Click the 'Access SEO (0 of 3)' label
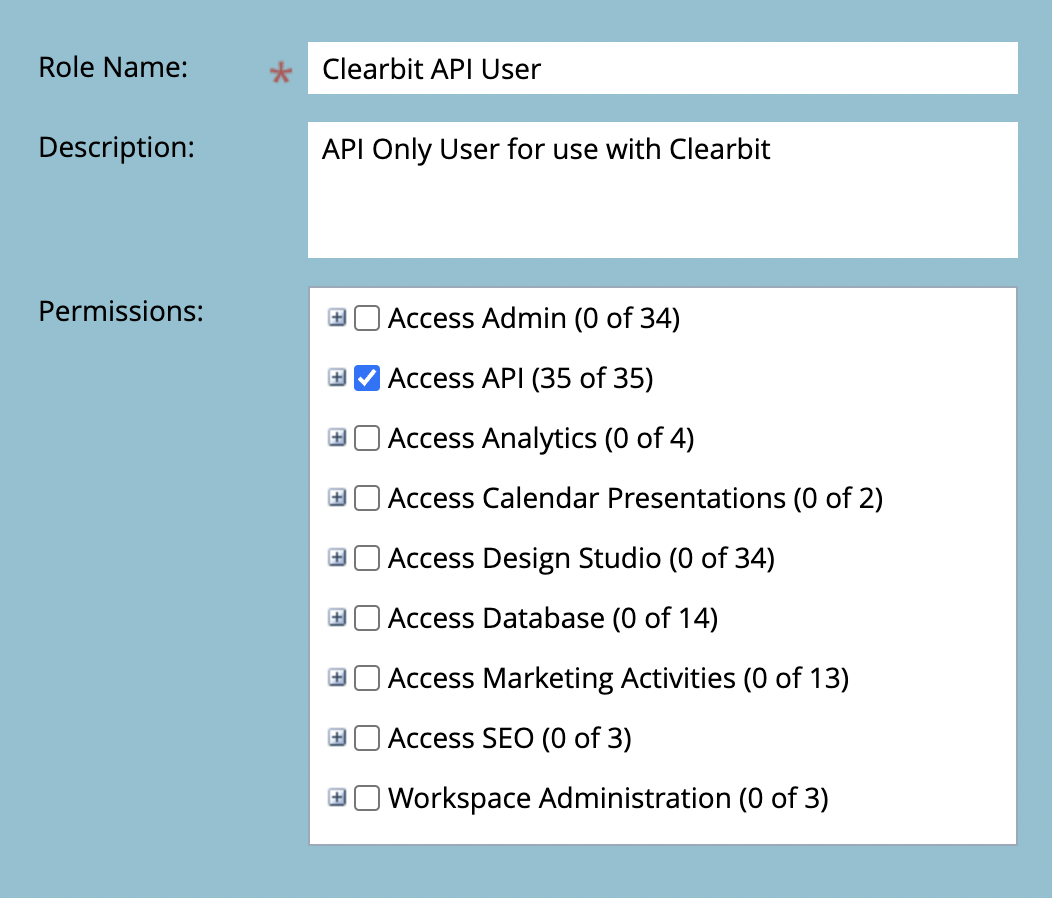The width and height of the screenshot is (1052, 898). [510, 738]
